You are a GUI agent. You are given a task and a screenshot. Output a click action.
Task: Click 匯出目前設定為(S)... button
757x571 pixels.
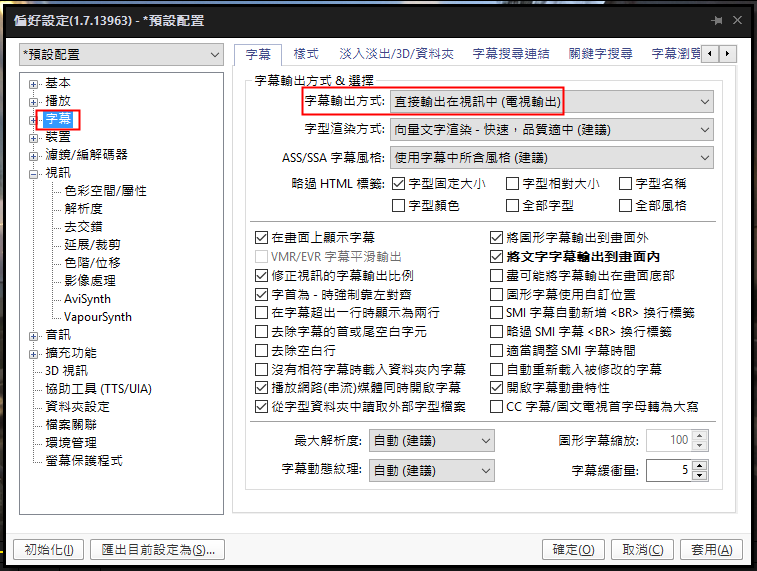click(157, 550)
